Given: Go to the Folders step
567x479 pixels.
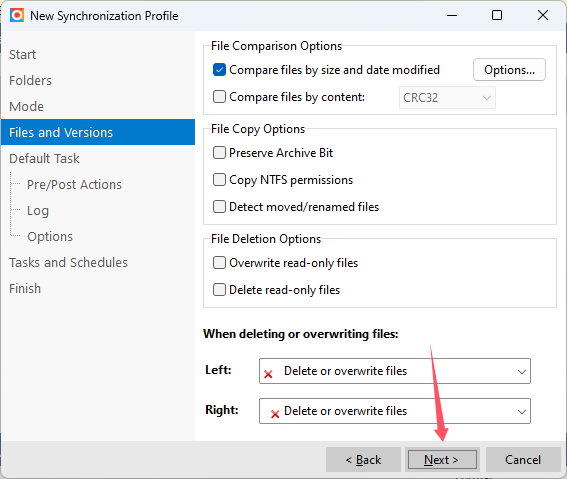Looking at the screenshot, I should click(30, 80).
